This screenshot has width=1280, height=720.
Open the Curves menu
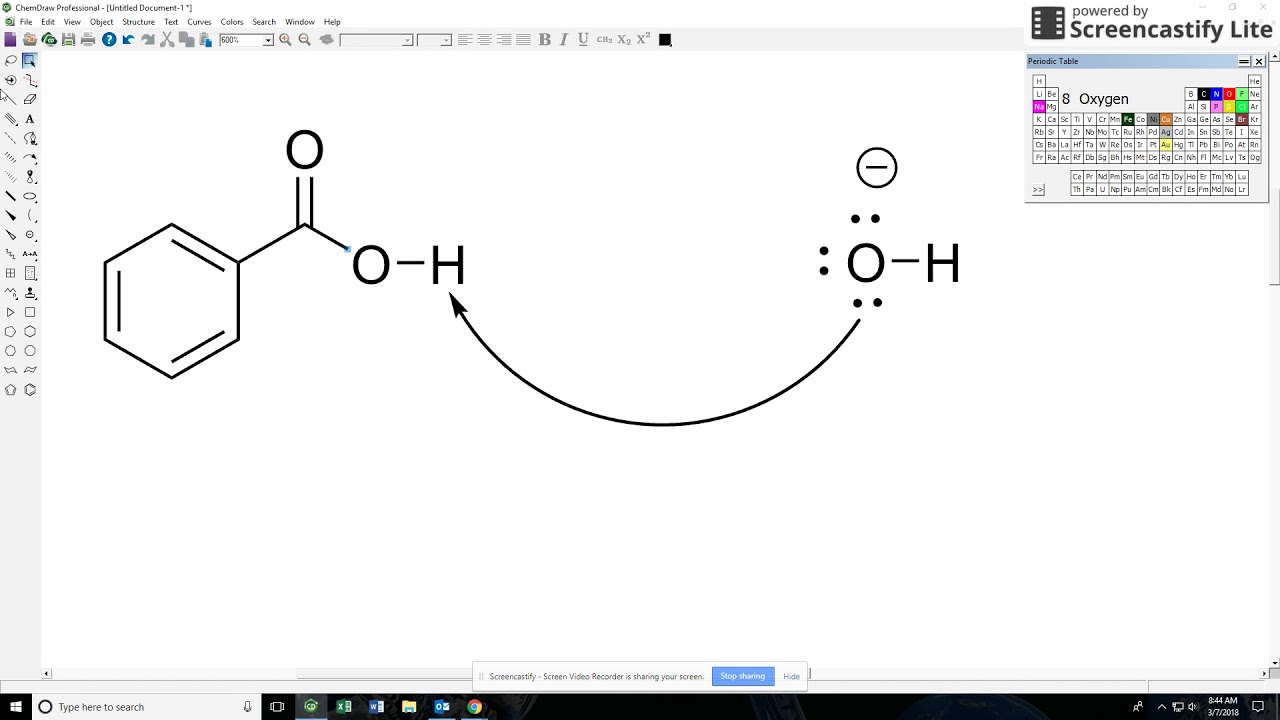click(x=199, y=22)
